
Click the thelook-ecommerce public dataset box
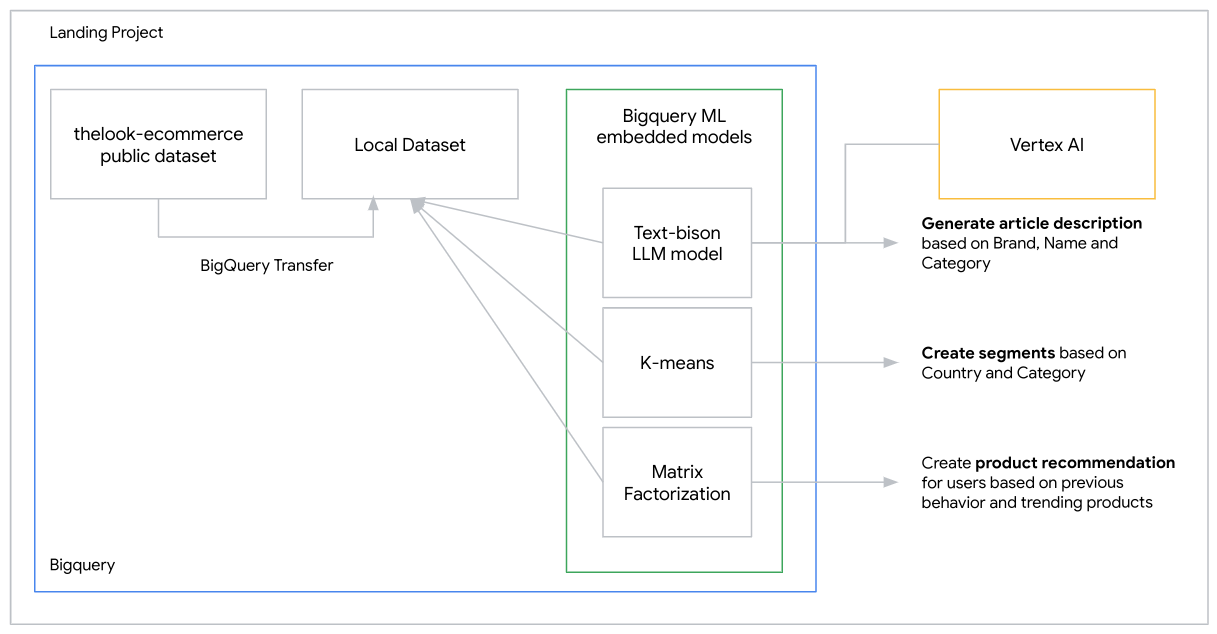coord(158,144)
